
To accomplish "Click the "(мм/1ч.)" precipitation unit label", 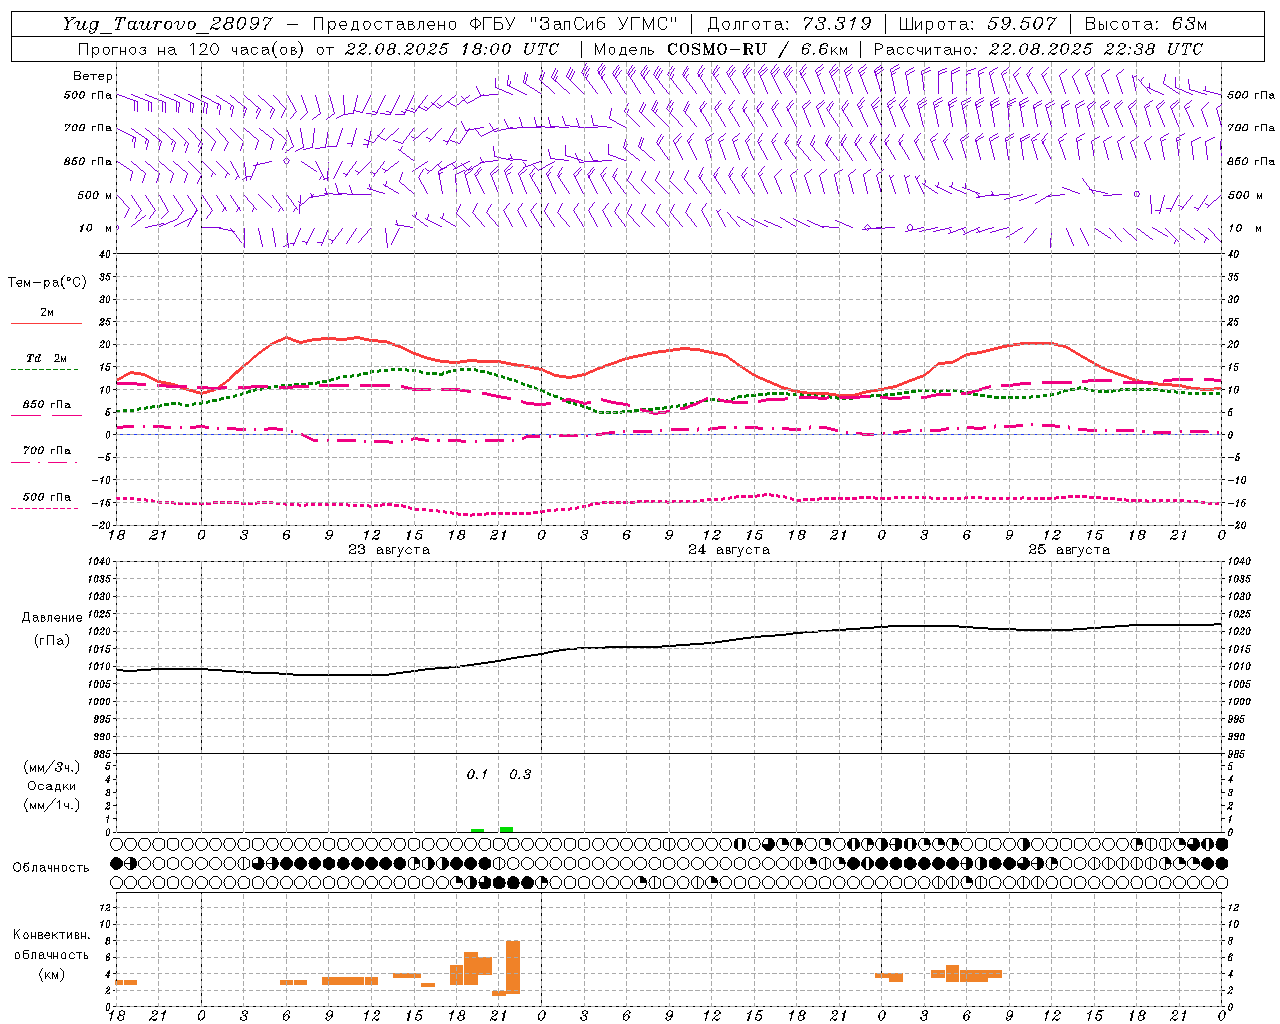I will click(52, 805).
